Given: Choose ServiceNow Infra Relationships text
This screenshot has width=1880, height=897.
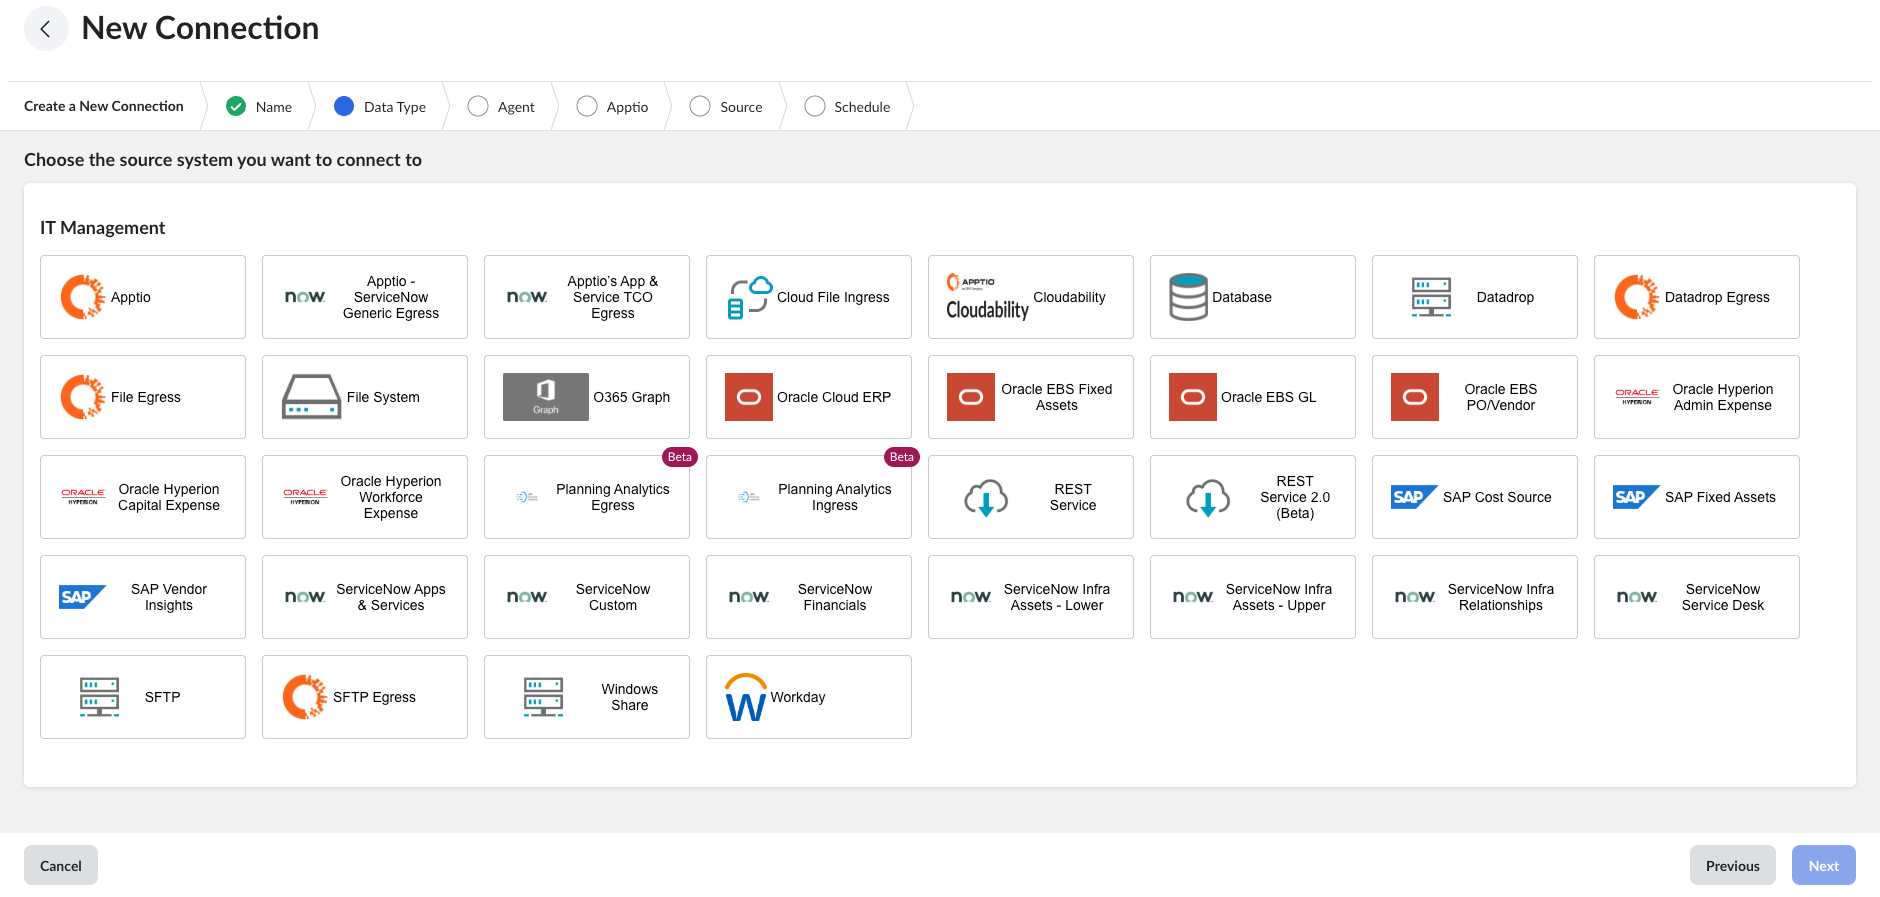Looking at the screenshot, I should click(1501, 597).
